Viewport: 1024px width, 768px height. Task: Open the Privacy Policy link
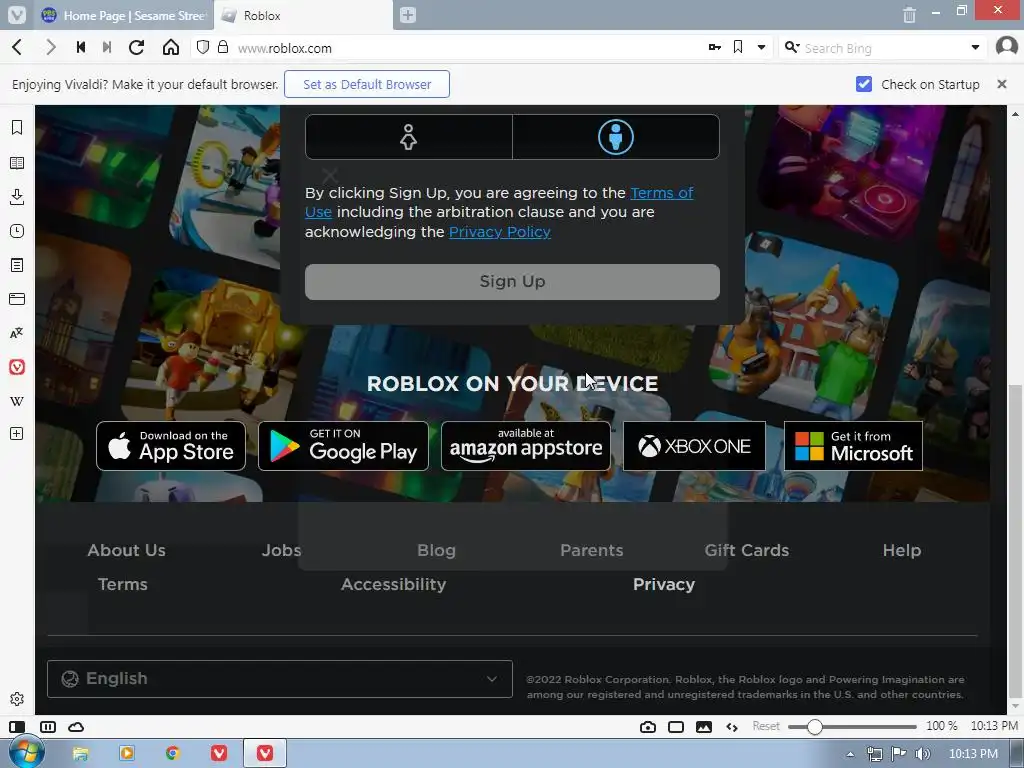click(x=500, y=232)
